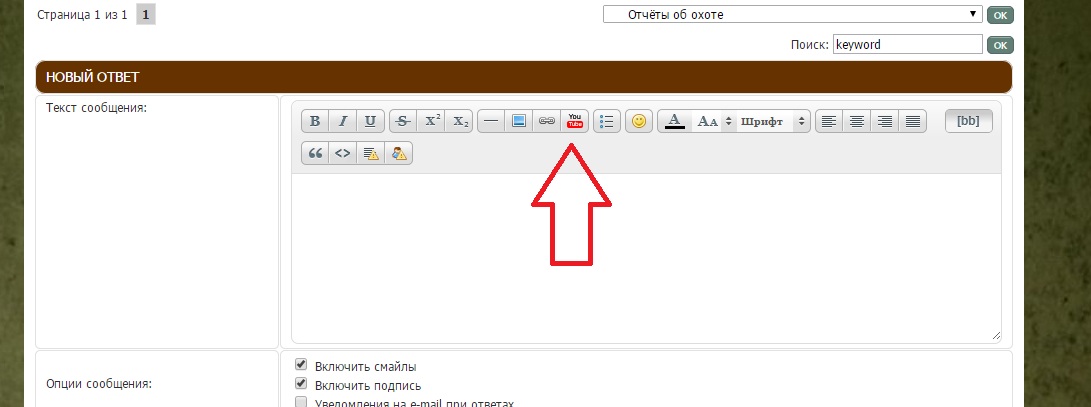Click the keyword search input field
The height and width of the screenshot is (407, 1091).
(907, 45)
